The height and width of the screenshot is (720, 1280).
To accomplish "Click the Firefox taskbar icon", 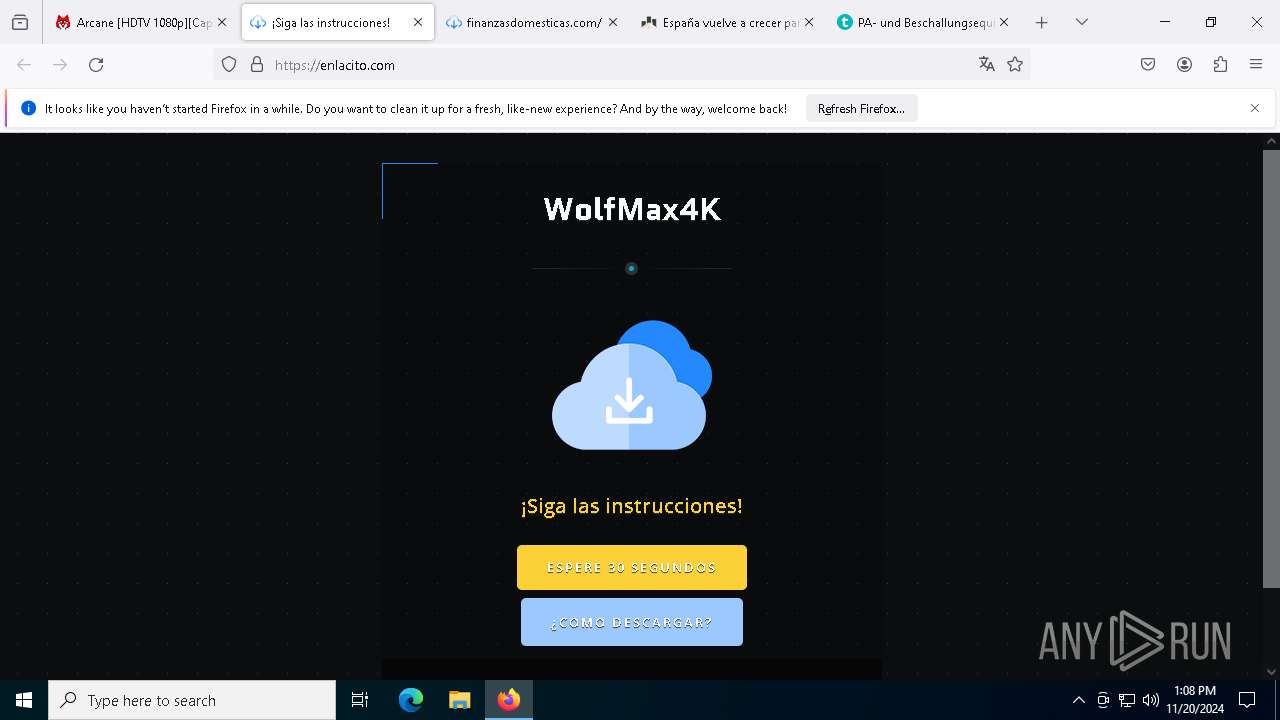I will tap(509, 700).
